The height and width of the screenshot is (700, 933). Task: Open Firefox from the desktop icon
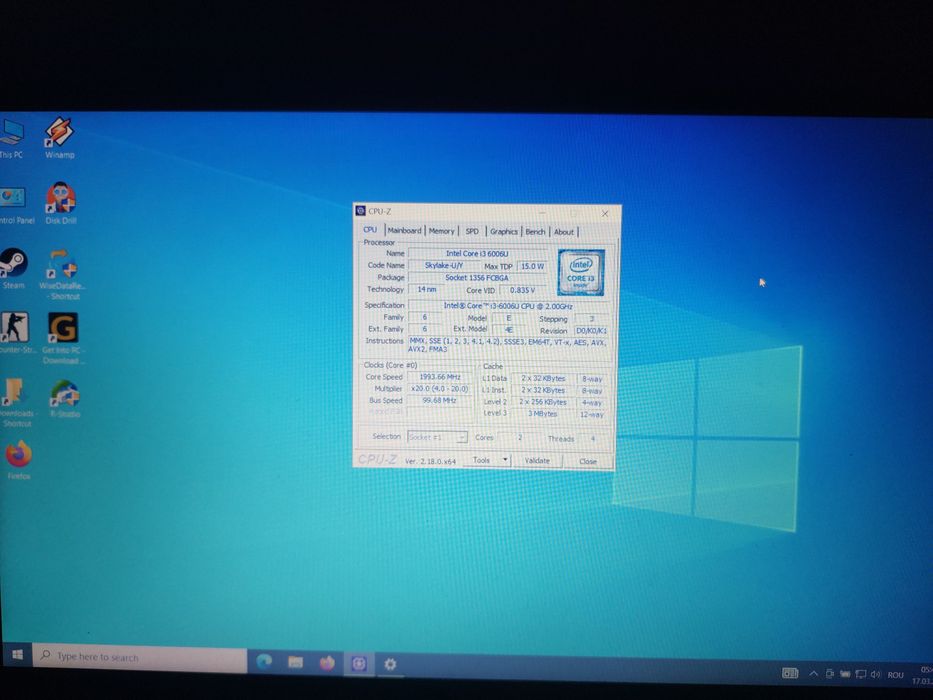(18, 459)
